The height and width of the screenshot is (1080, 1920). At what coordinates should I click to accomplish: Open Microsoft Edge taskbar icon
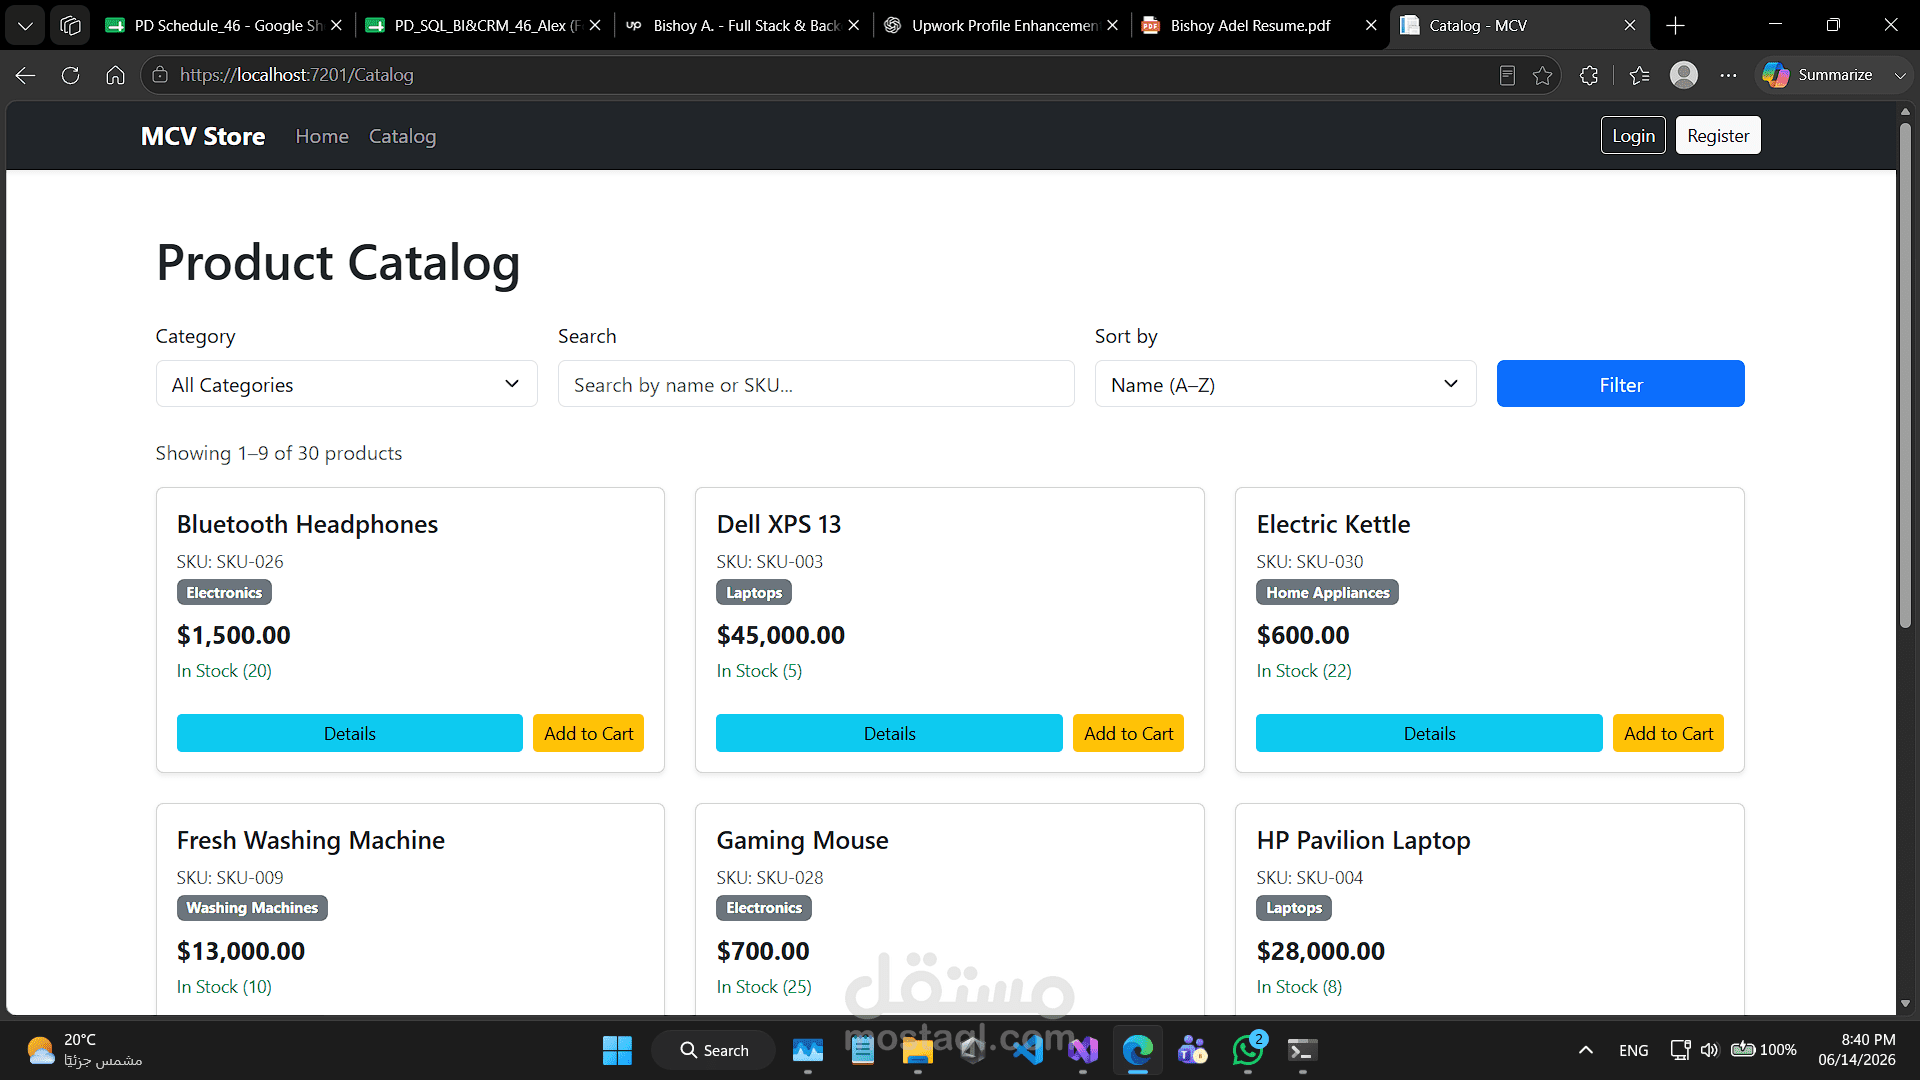point(1138,1050)
